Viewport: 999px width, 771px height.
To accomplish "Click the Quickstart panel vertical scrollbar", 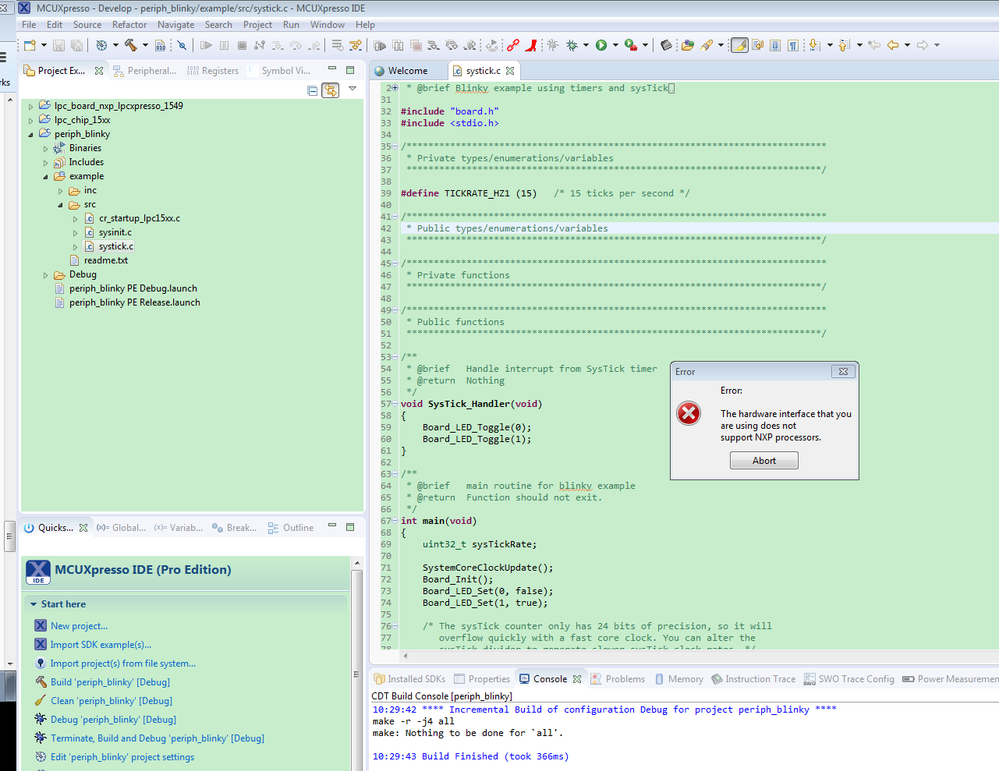I will [357, 663].
